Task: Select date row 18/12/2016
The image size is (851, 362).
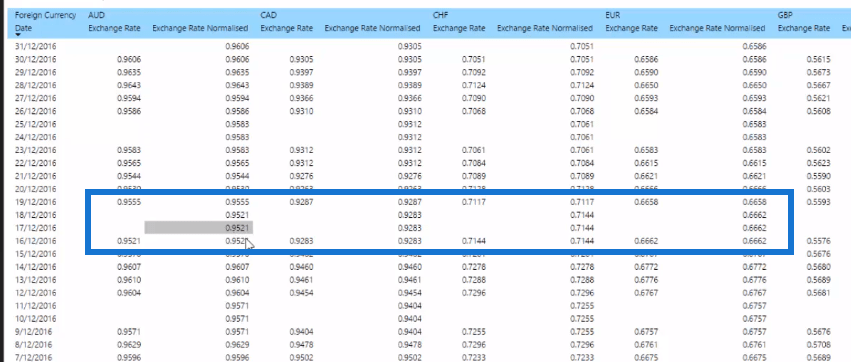Action: tap(35, 215)
